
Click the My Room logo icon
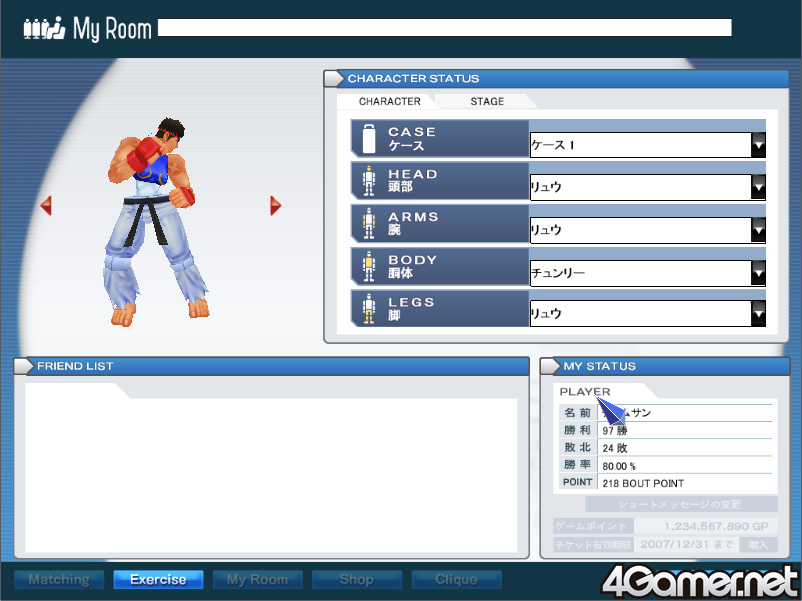tap(44, 28)
